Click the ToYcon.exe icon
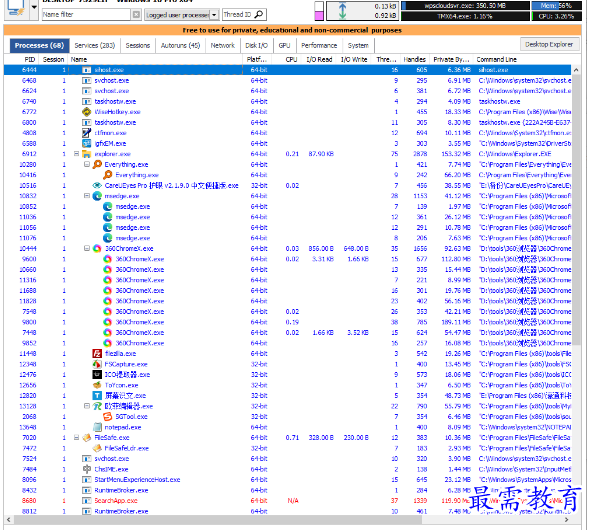Screen dimensions: 590x530 [97, 385]
